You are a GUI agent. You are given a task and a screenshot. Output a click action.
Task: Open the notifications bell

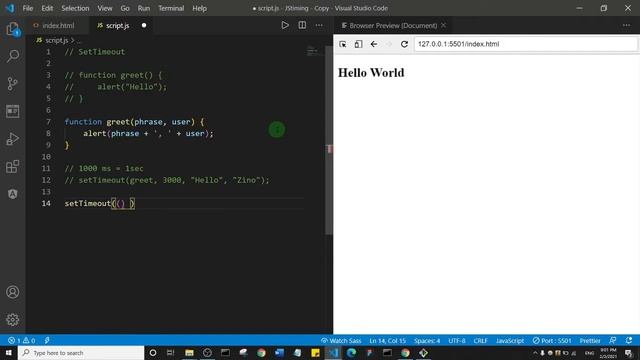pyautogui.click(x=629, y=340)
